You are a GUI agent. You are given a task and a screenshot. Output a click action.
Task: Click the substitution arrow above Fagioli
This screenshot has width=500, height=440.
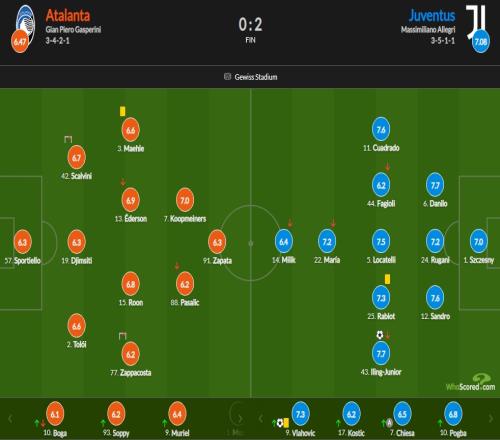(387, 167)
